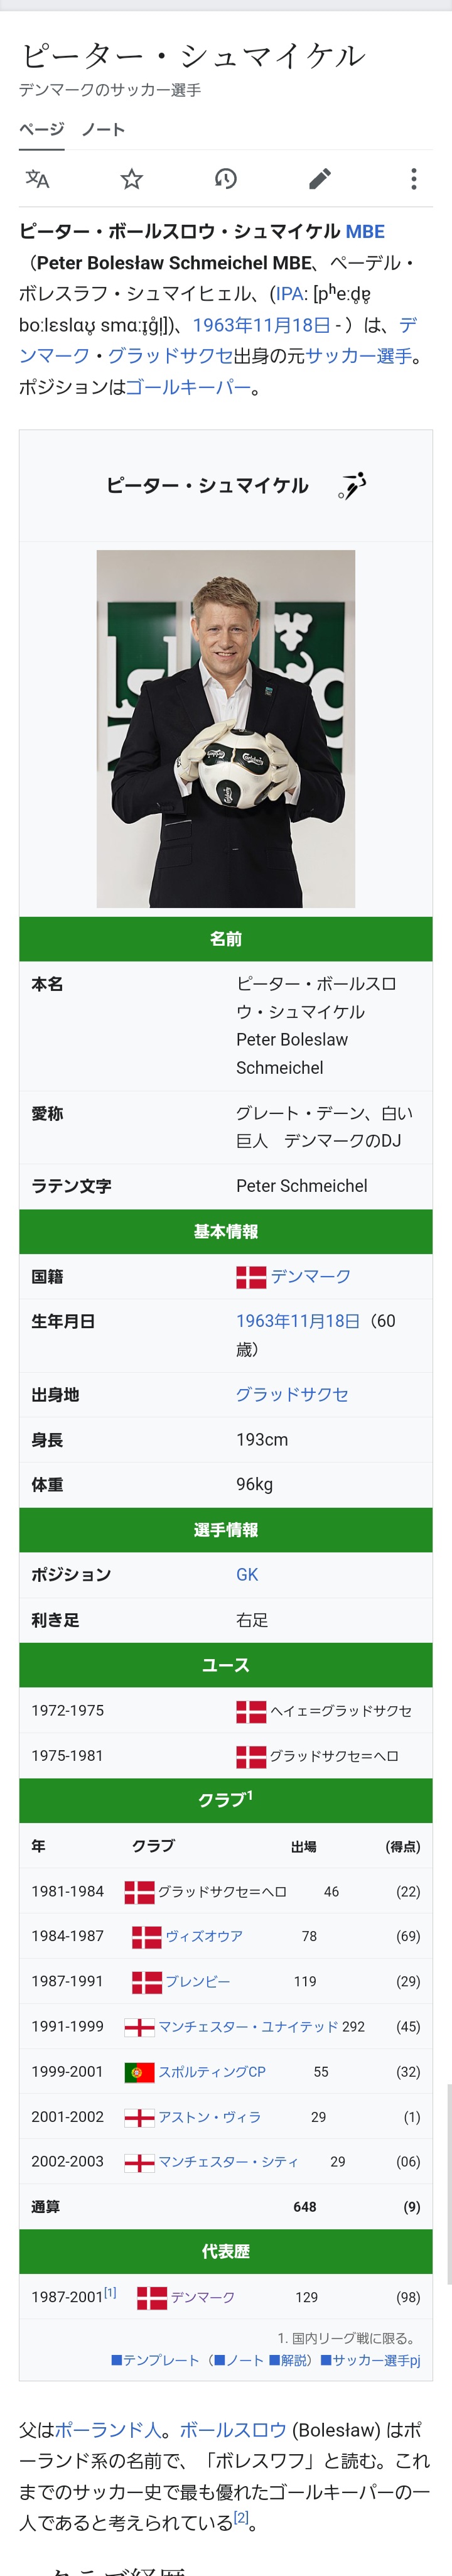
Task: Open the マンチェスター・ユナイテッド club link
Action: coord(248,2026)
